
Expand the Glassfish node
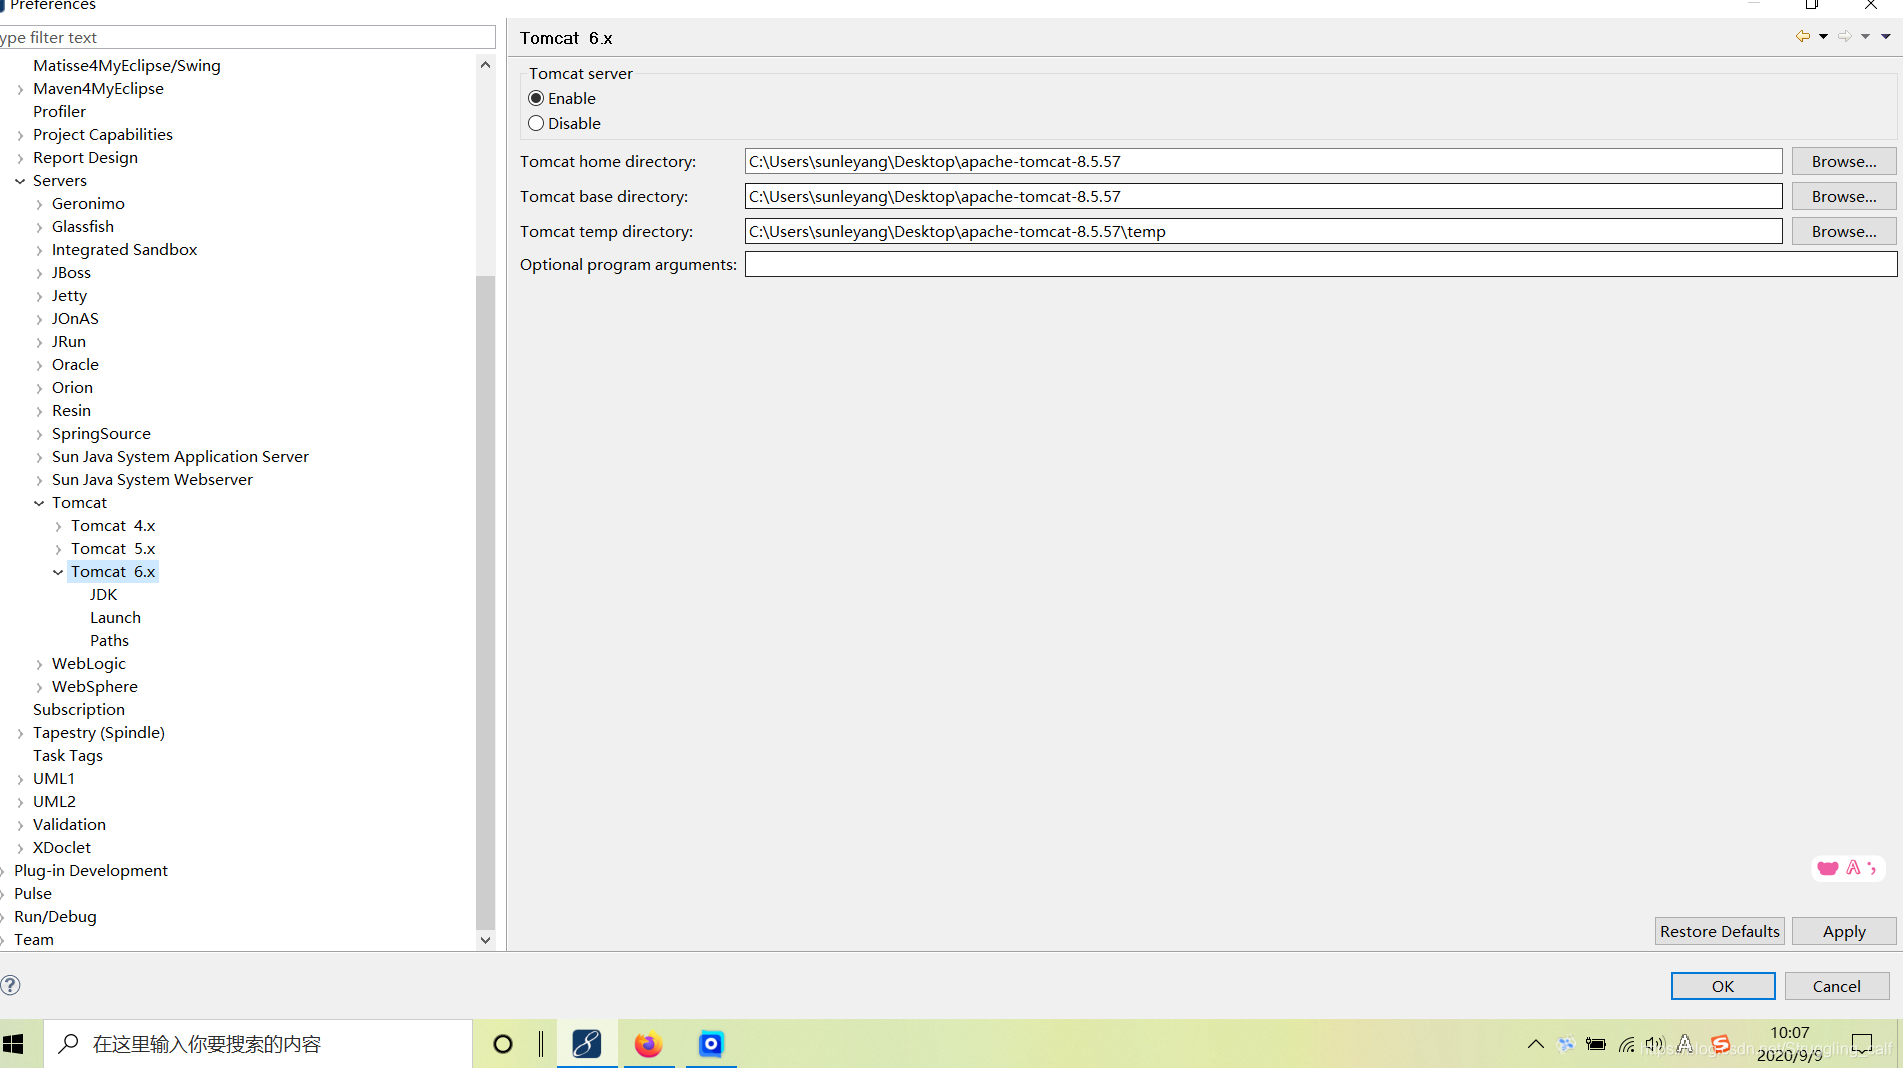[39, 227]
